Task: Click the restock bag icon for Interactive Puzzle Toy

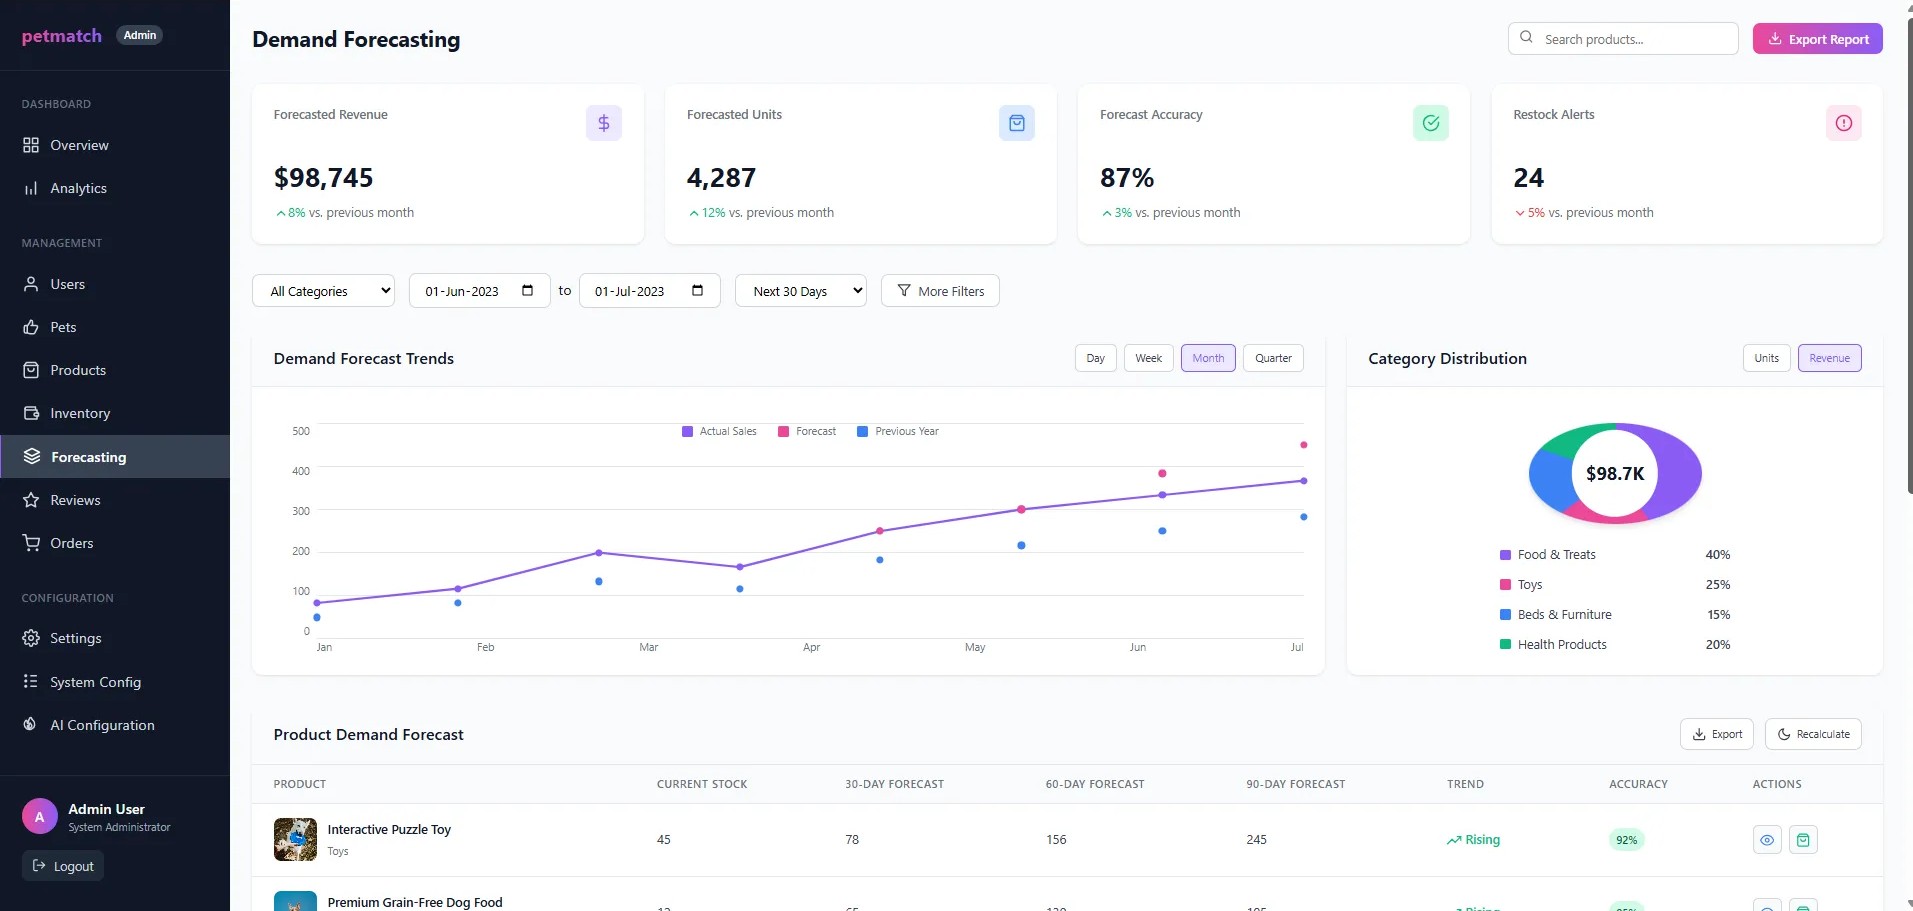Action: (1802, 840)
